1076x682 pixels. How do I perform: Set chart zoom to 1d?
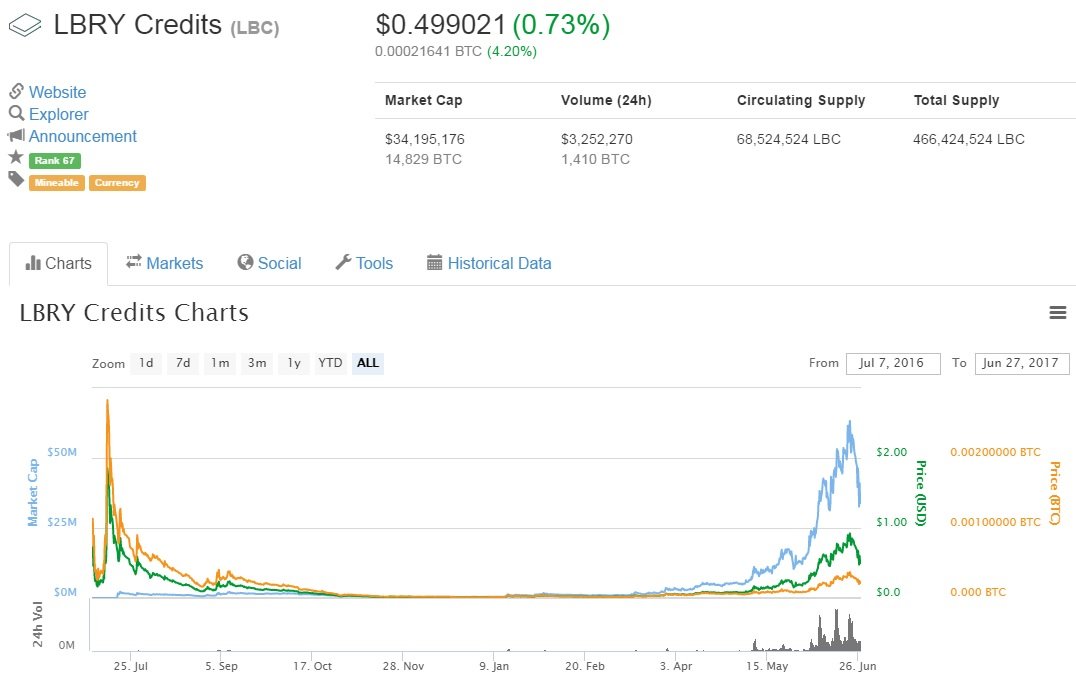[146, 363]
